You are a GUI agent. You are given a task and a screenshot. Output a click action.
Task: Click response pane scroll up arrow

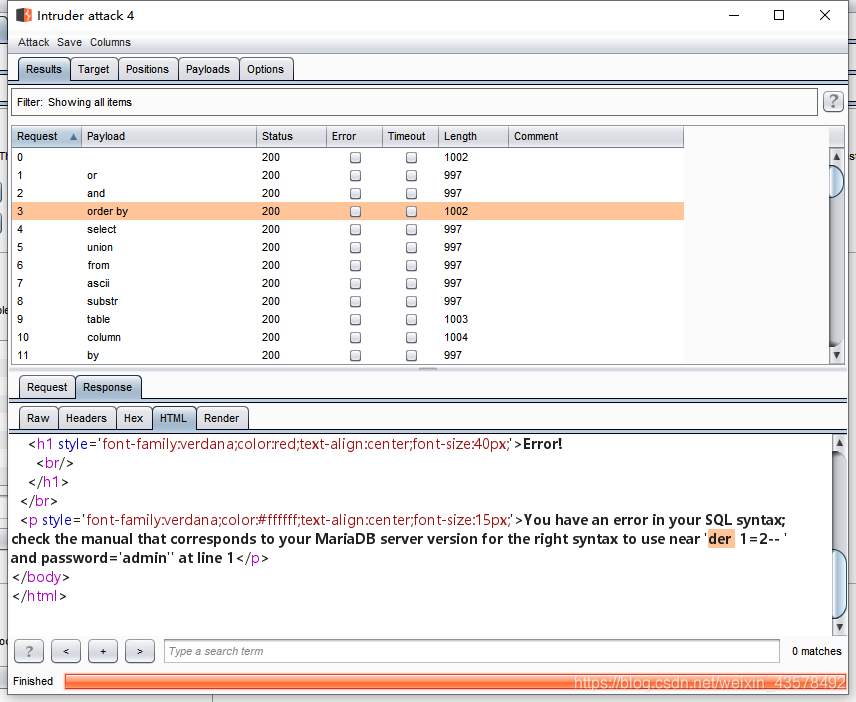[x=840, y=443]
